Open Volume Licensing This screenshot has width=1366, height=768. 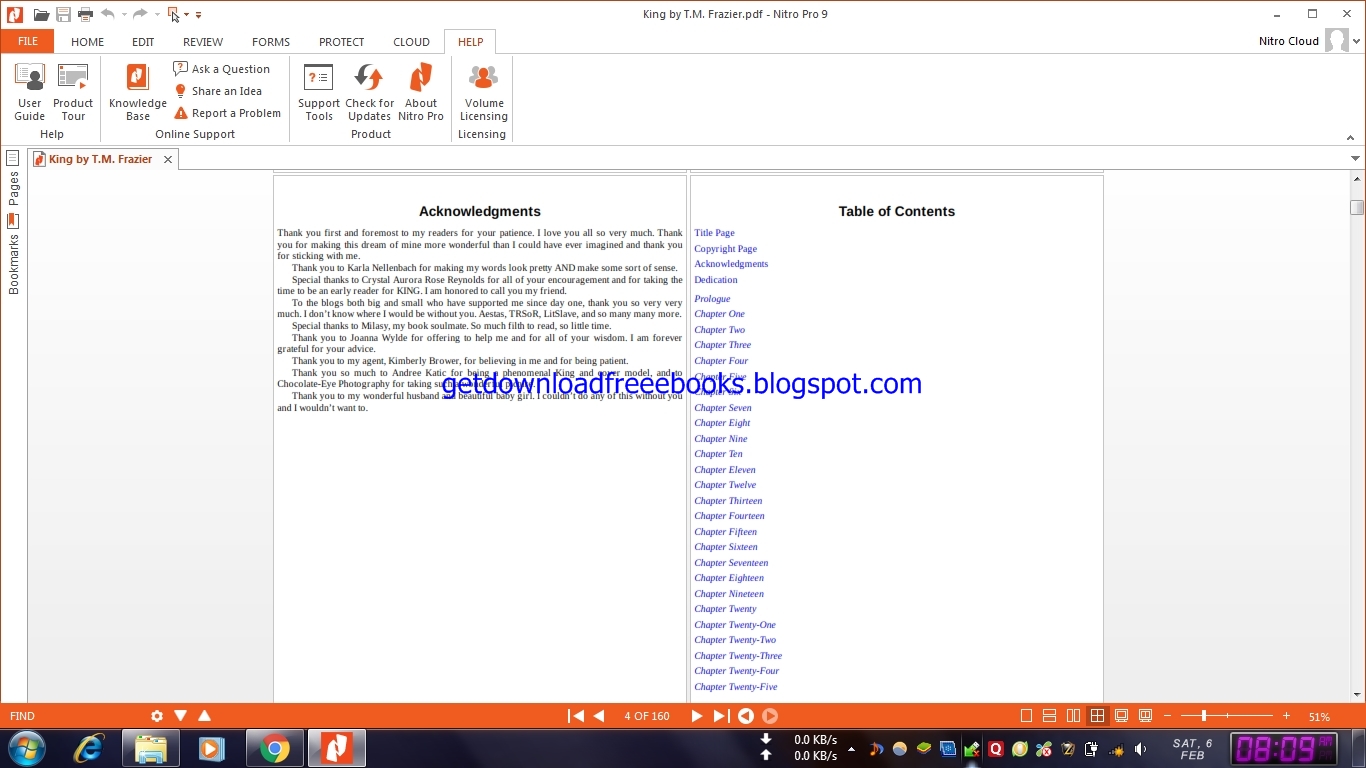click(x=484, y=92)
